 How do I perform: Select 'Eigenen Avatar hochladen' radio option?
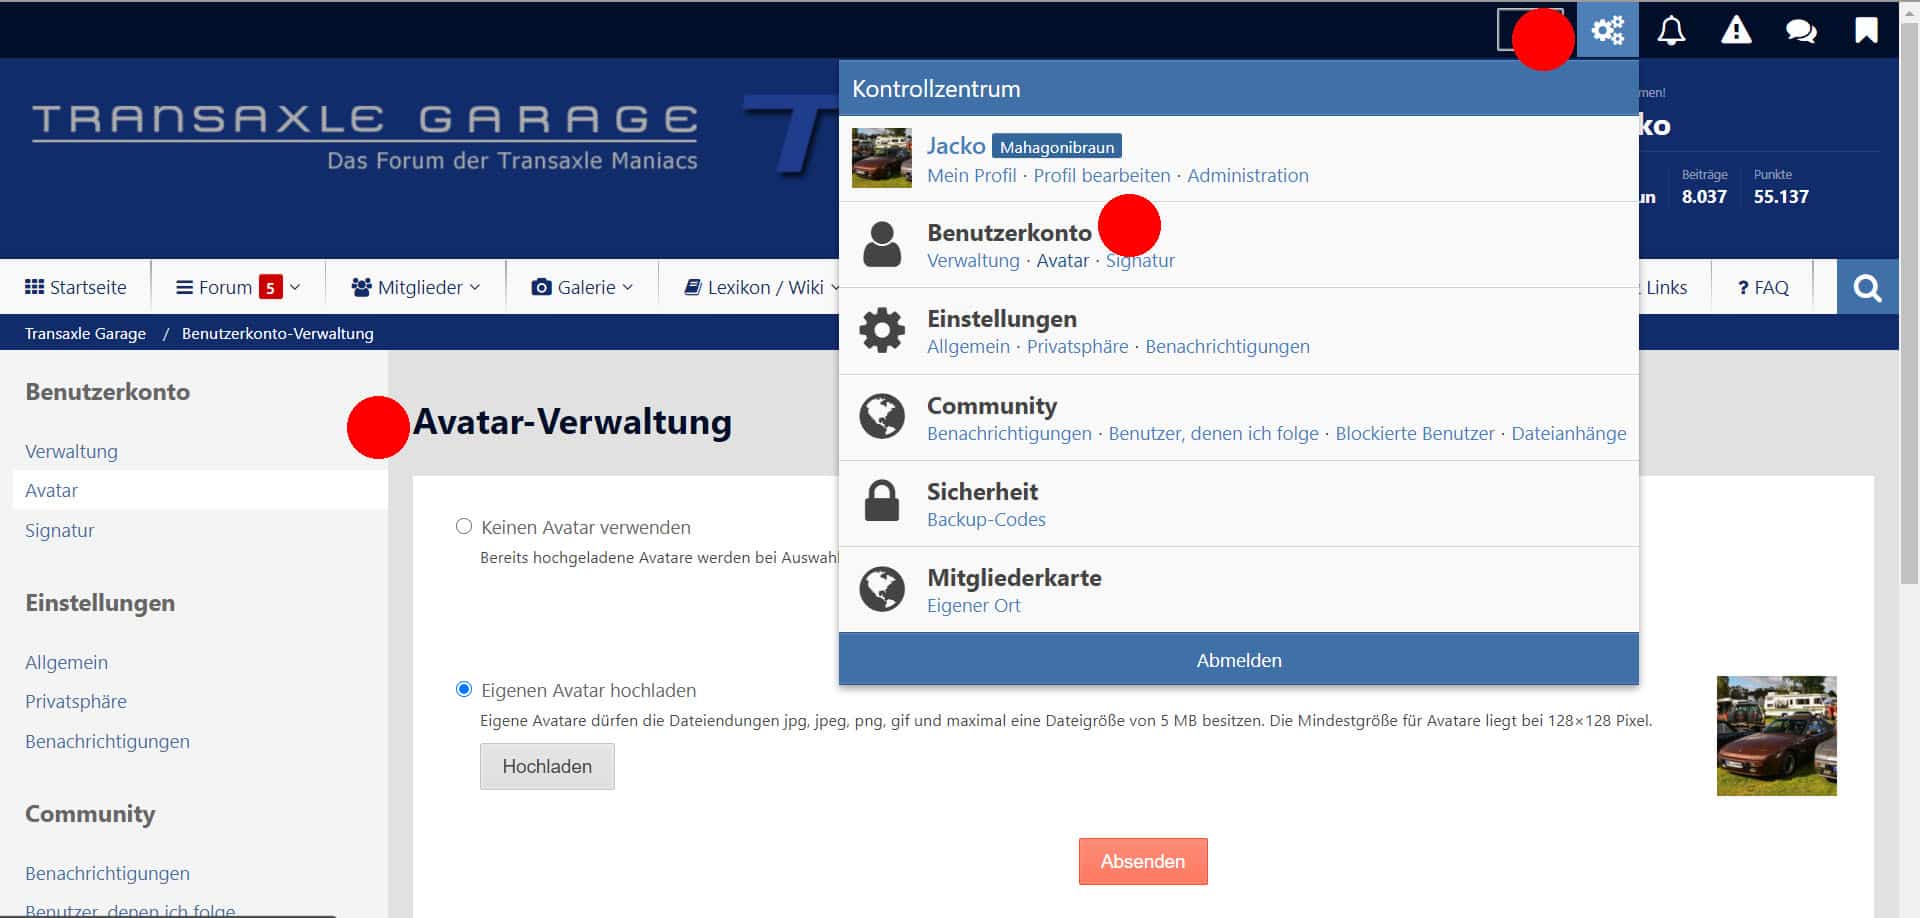point(464,689)
